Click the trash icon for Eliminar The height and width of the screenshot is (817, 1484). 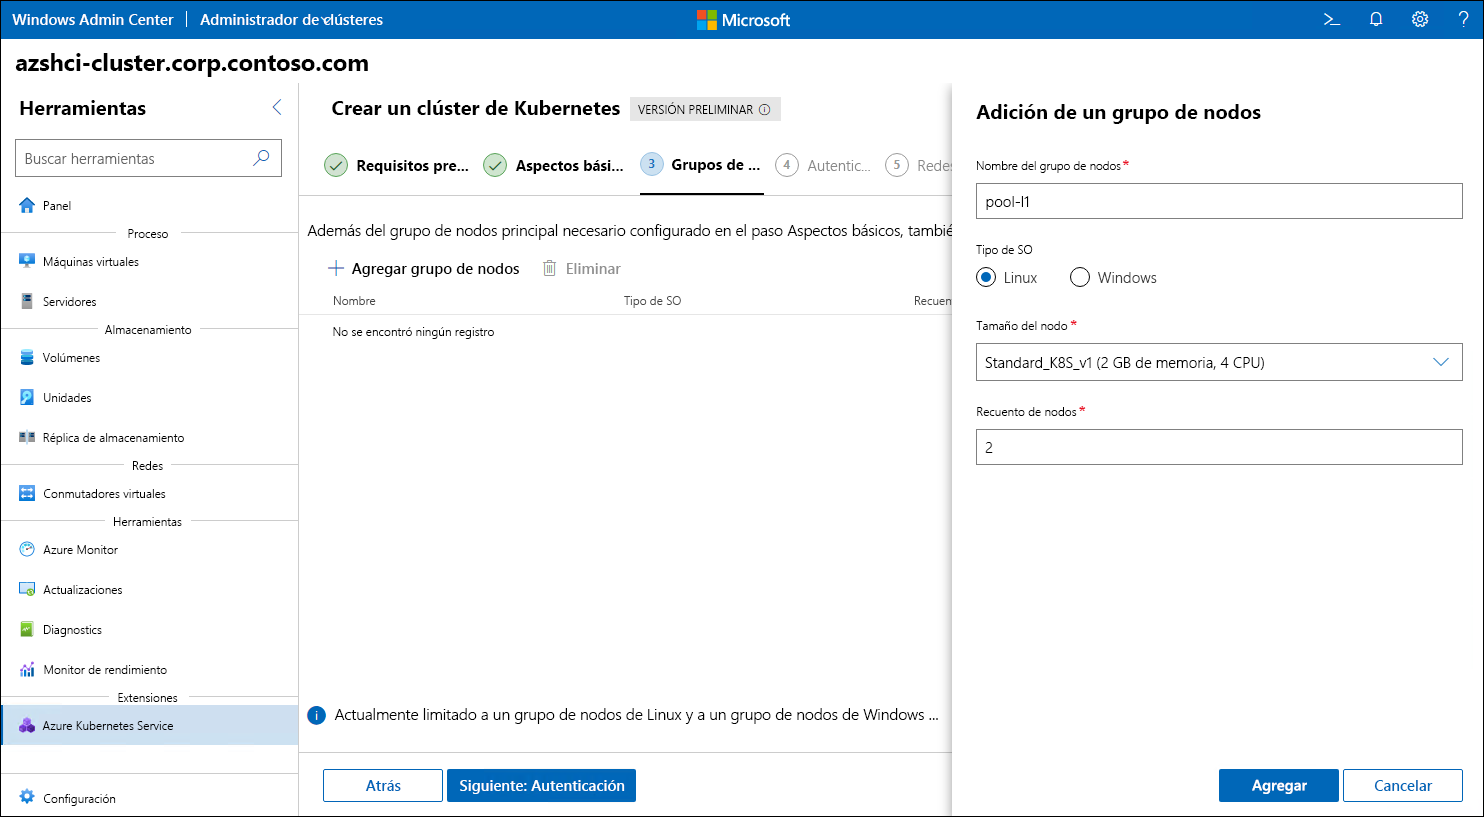coord(549,268)
